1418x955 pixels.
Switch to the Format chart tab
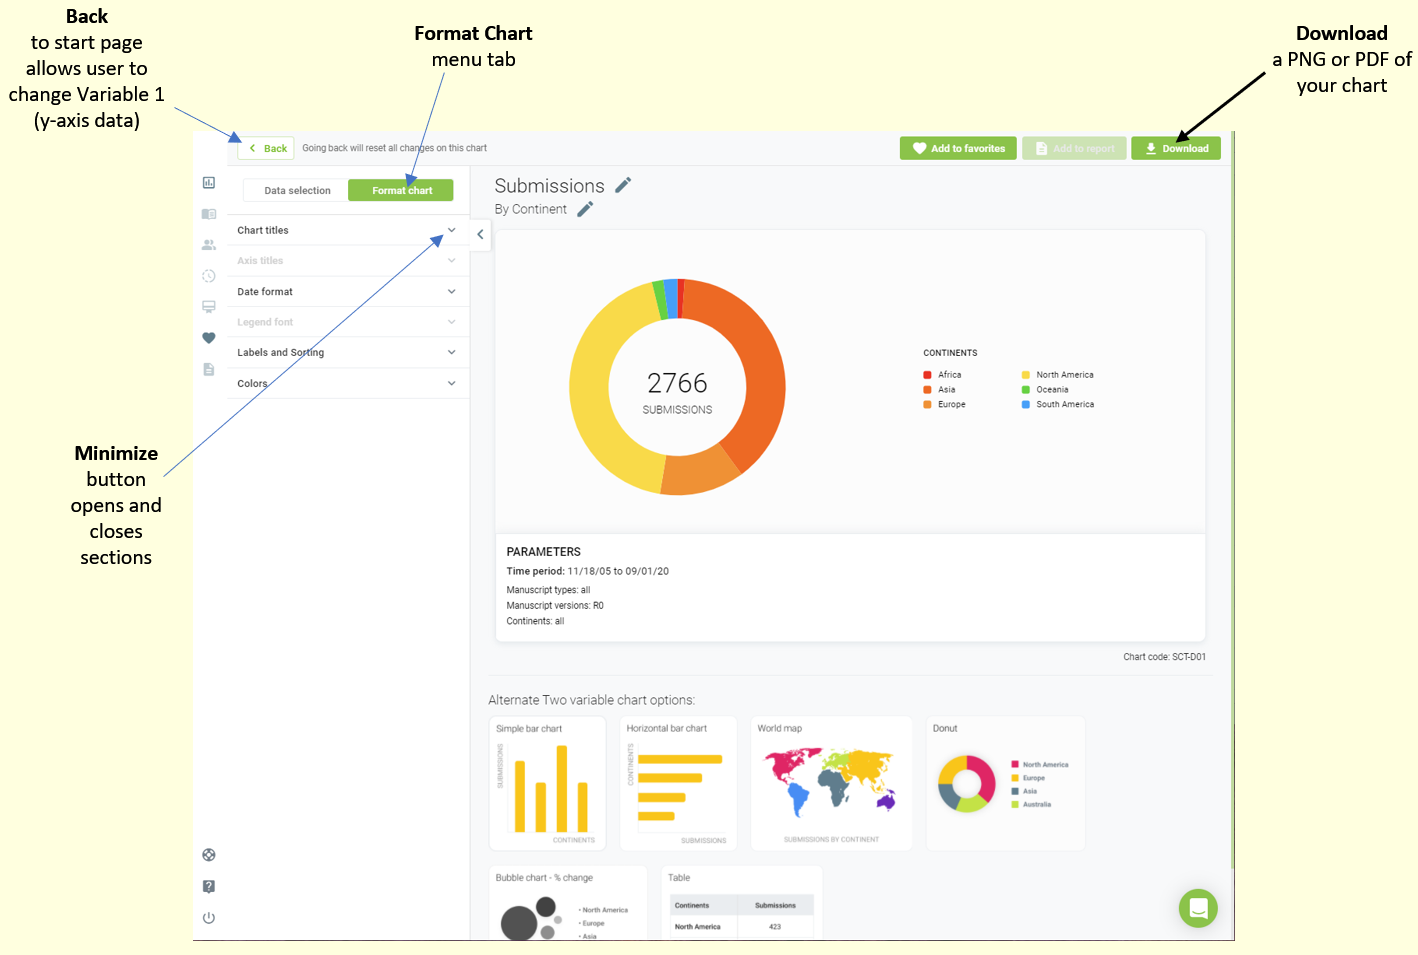[401, 190]
